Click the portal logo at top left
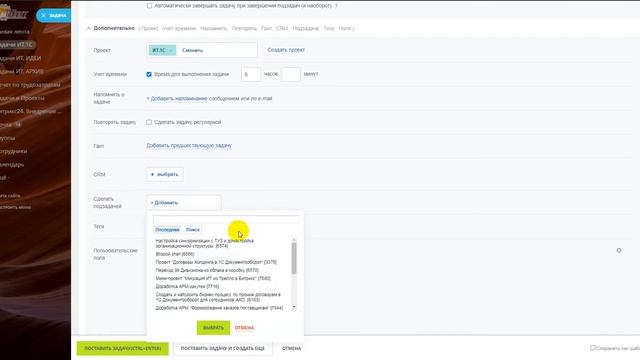This screenshot has height=360, width=640. [13, 14]
